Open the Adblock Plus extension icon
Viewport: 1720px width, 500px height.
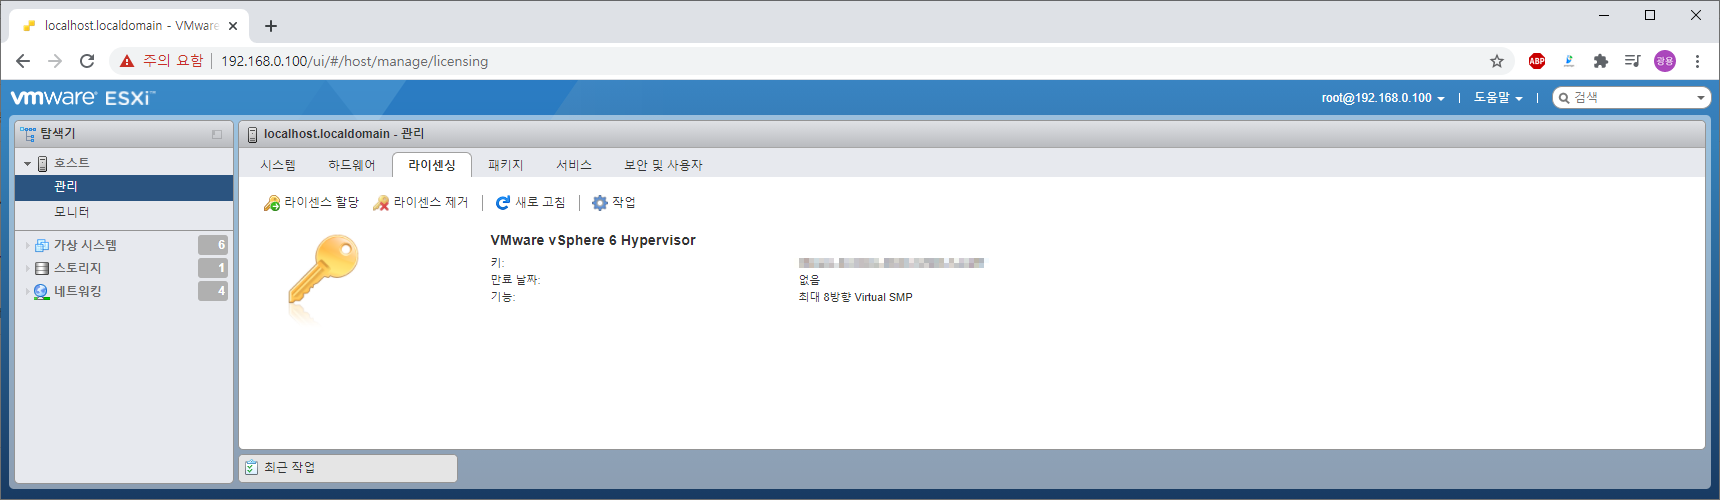(x=1537, y=61)
